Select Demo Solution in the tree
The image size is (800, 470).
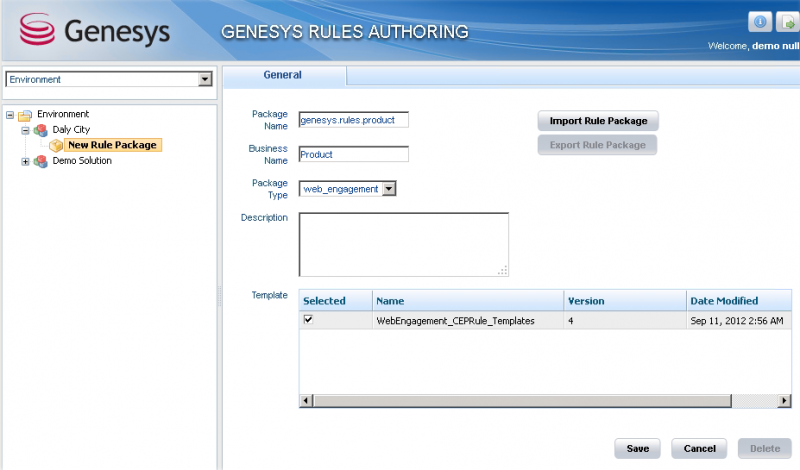(82, 161)
